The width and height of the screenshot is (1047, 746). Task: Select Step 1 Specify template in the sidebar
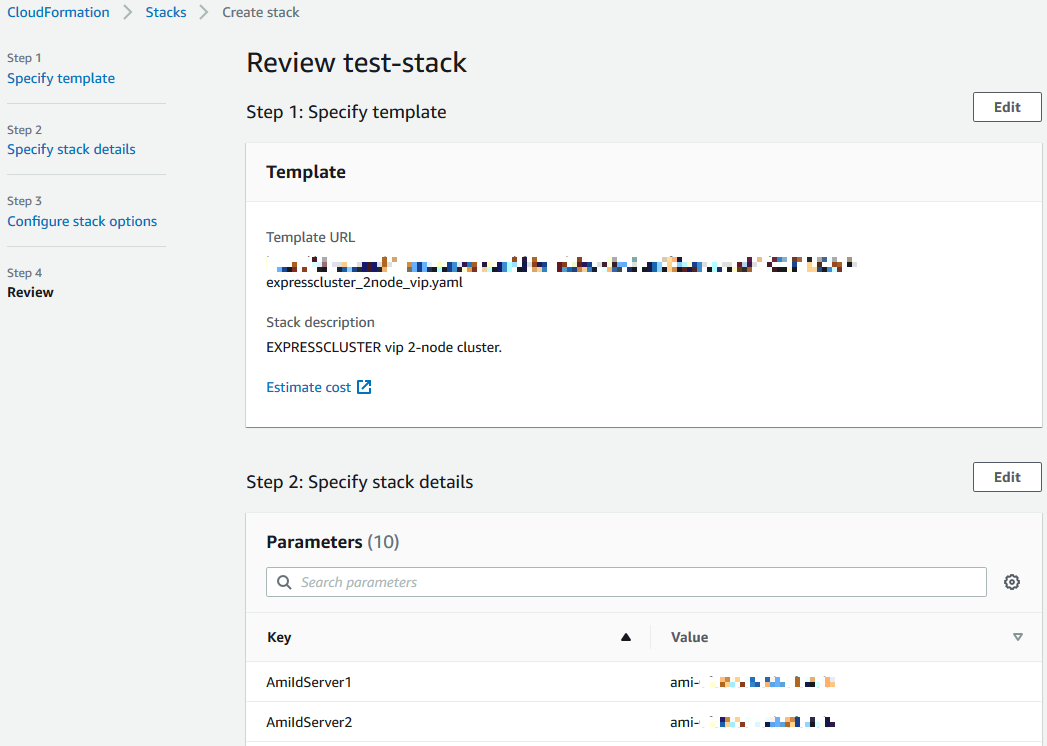60,78
